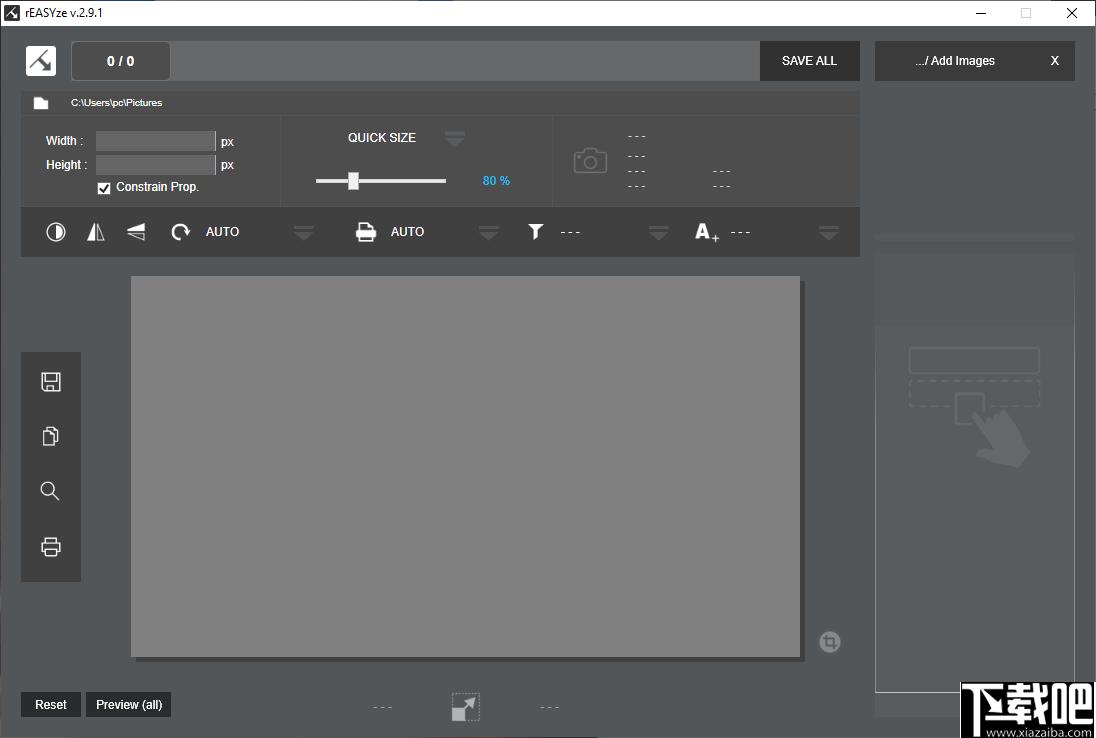Click the C:\Users\pc\Pictures path text
This screenshot has height=738, width=1096.
coord(117,103)
